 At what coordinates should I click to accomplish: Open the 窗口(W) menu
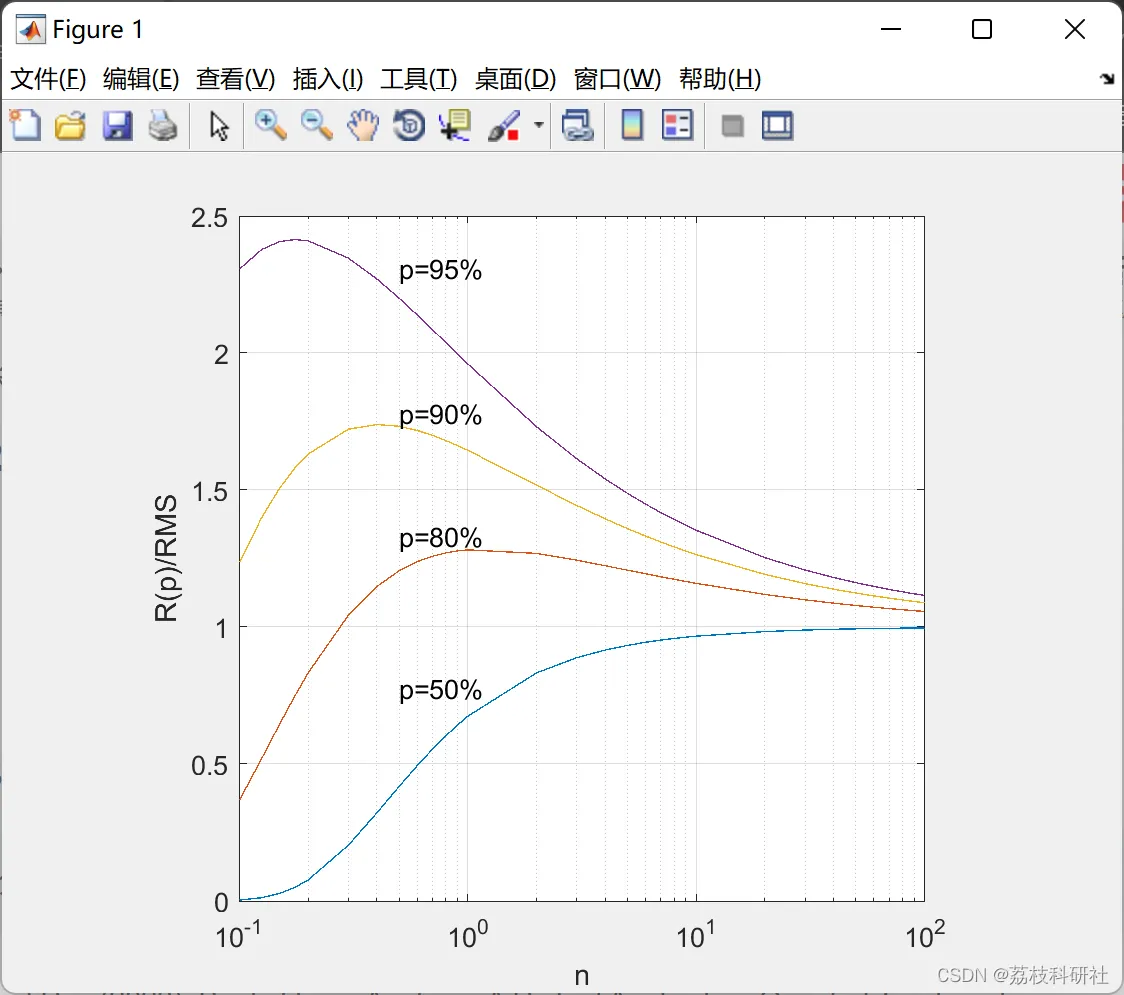[x=617, y=79]
